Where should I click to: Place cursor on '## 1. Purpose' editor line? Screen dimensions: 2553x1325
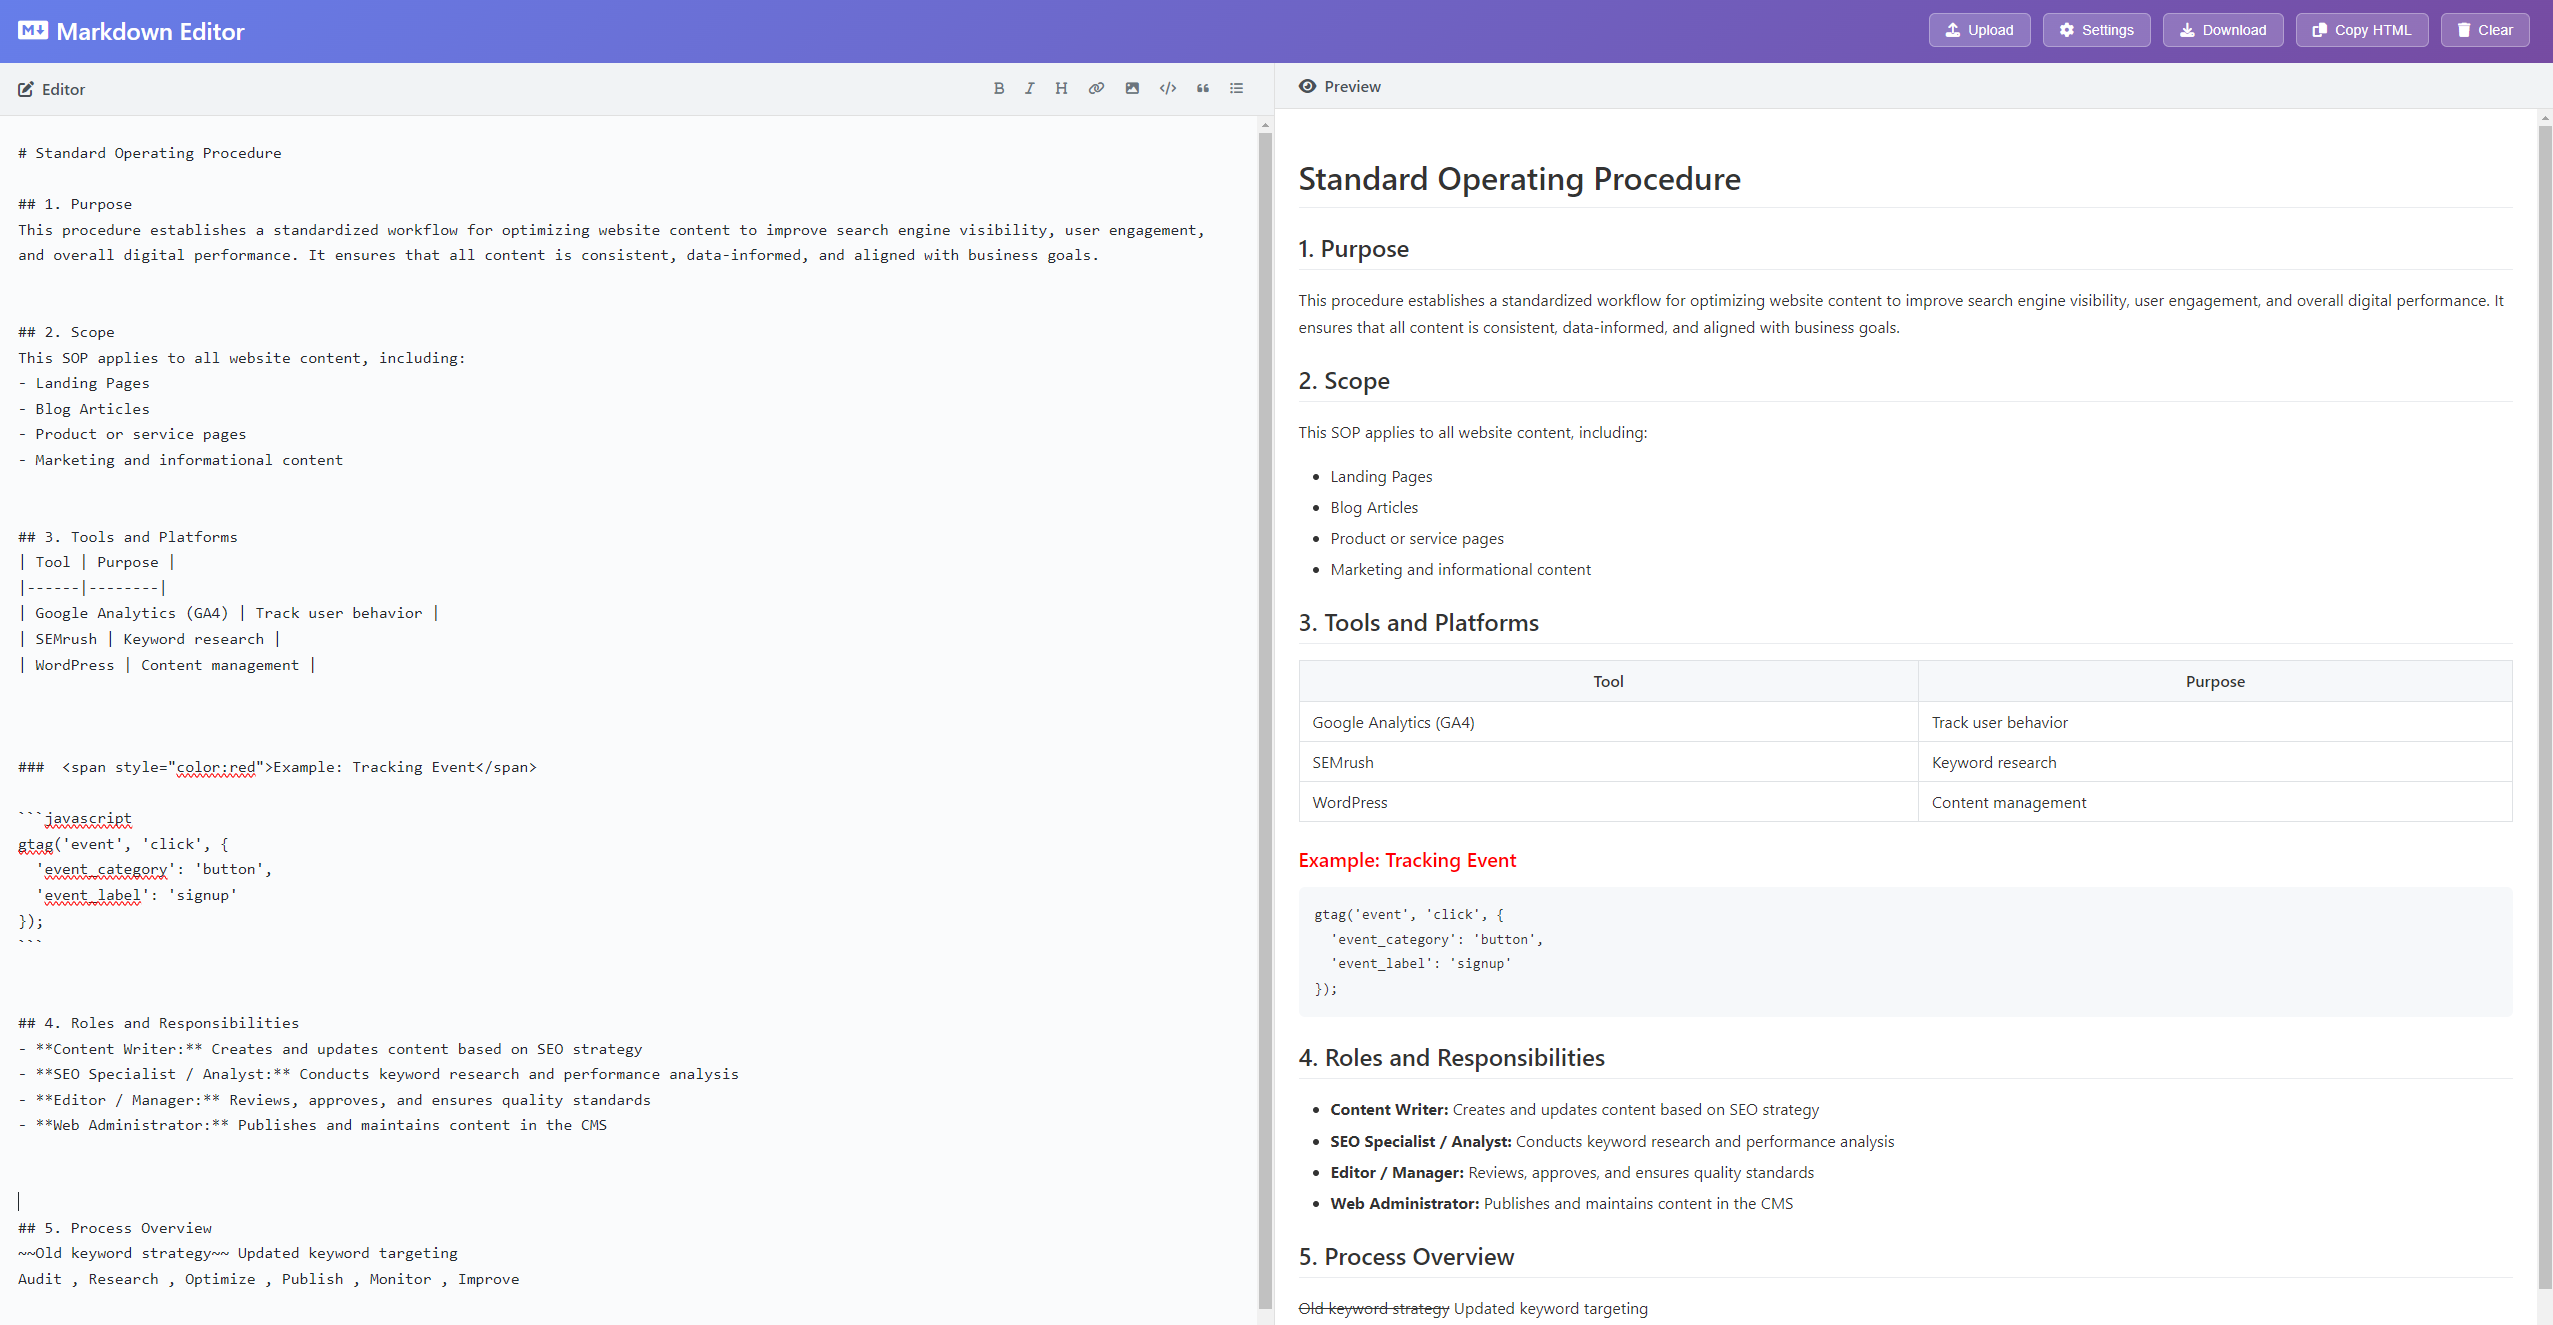75,204
